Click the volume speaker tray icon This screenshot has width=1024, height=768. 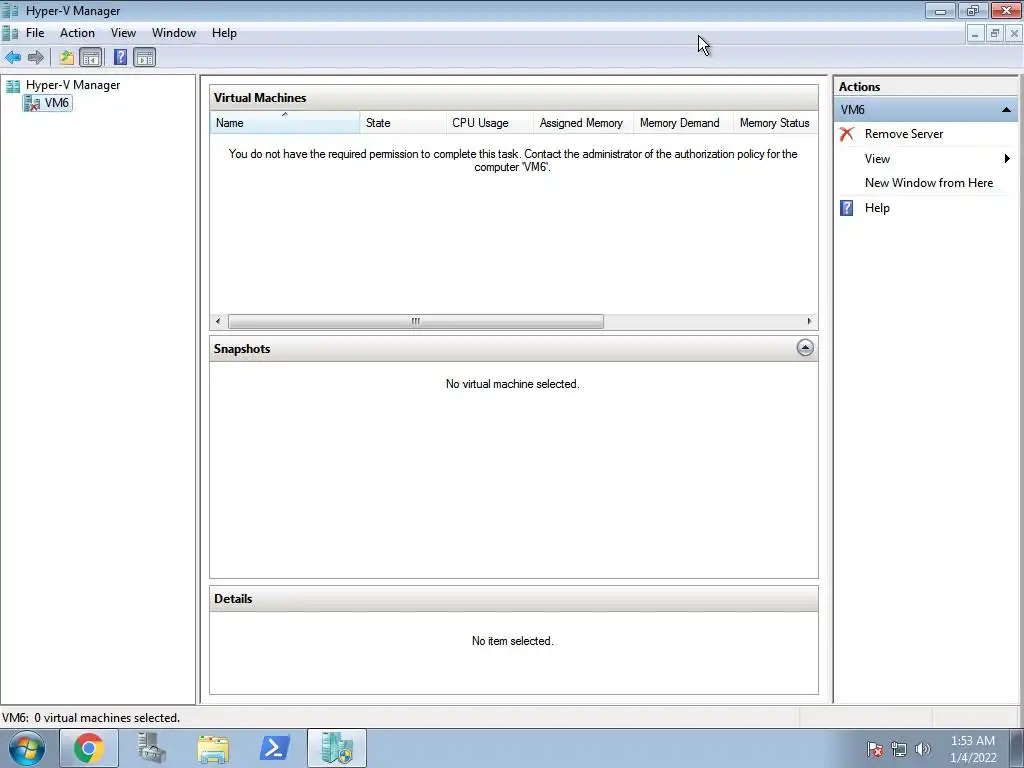pyautogui.click(x=923, y=749)
